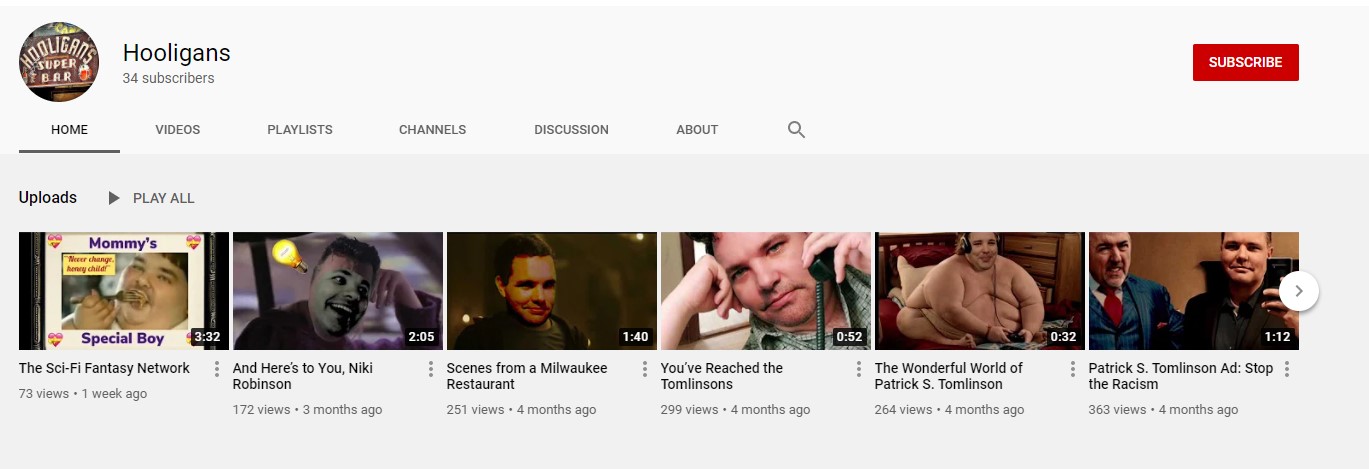Click the 299 views • 4 months ago text
1369x469 pixels.
736,410
